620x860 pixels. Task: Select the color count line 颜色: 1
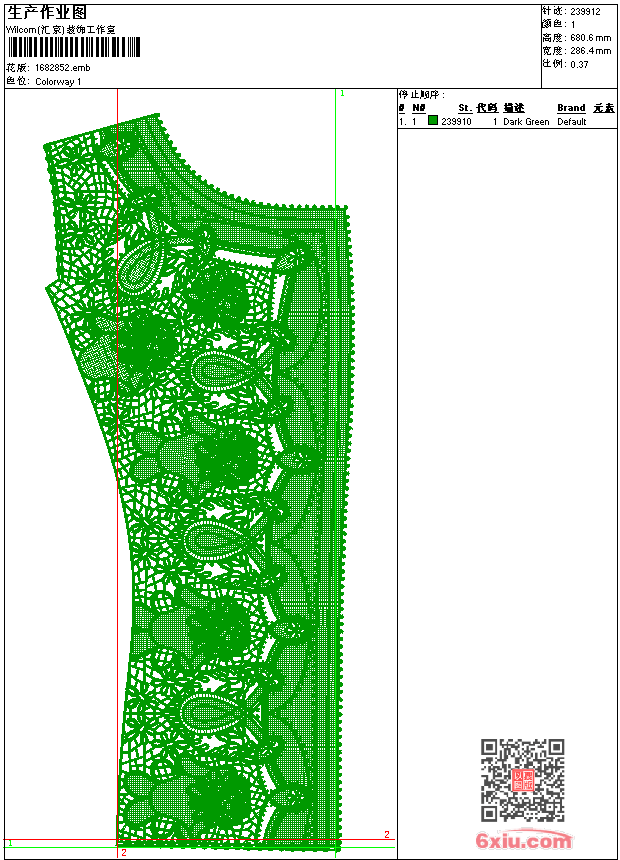(x=559, y=25)
